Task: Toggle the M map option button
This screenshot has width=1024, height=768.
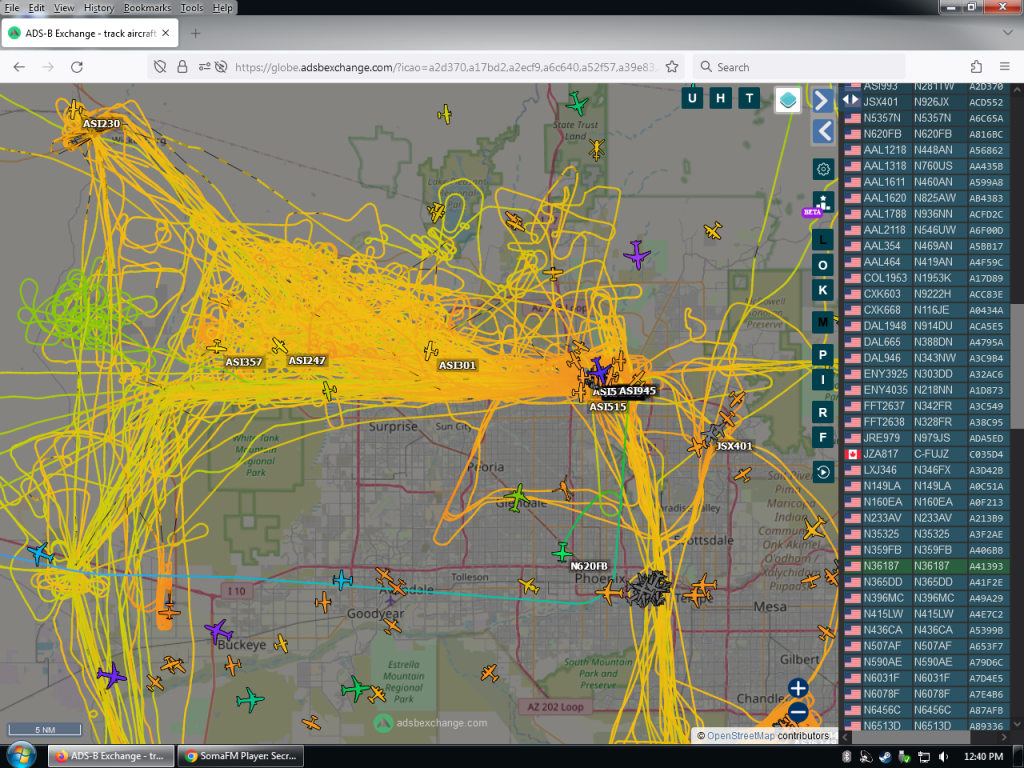Action: click(823, 322)
